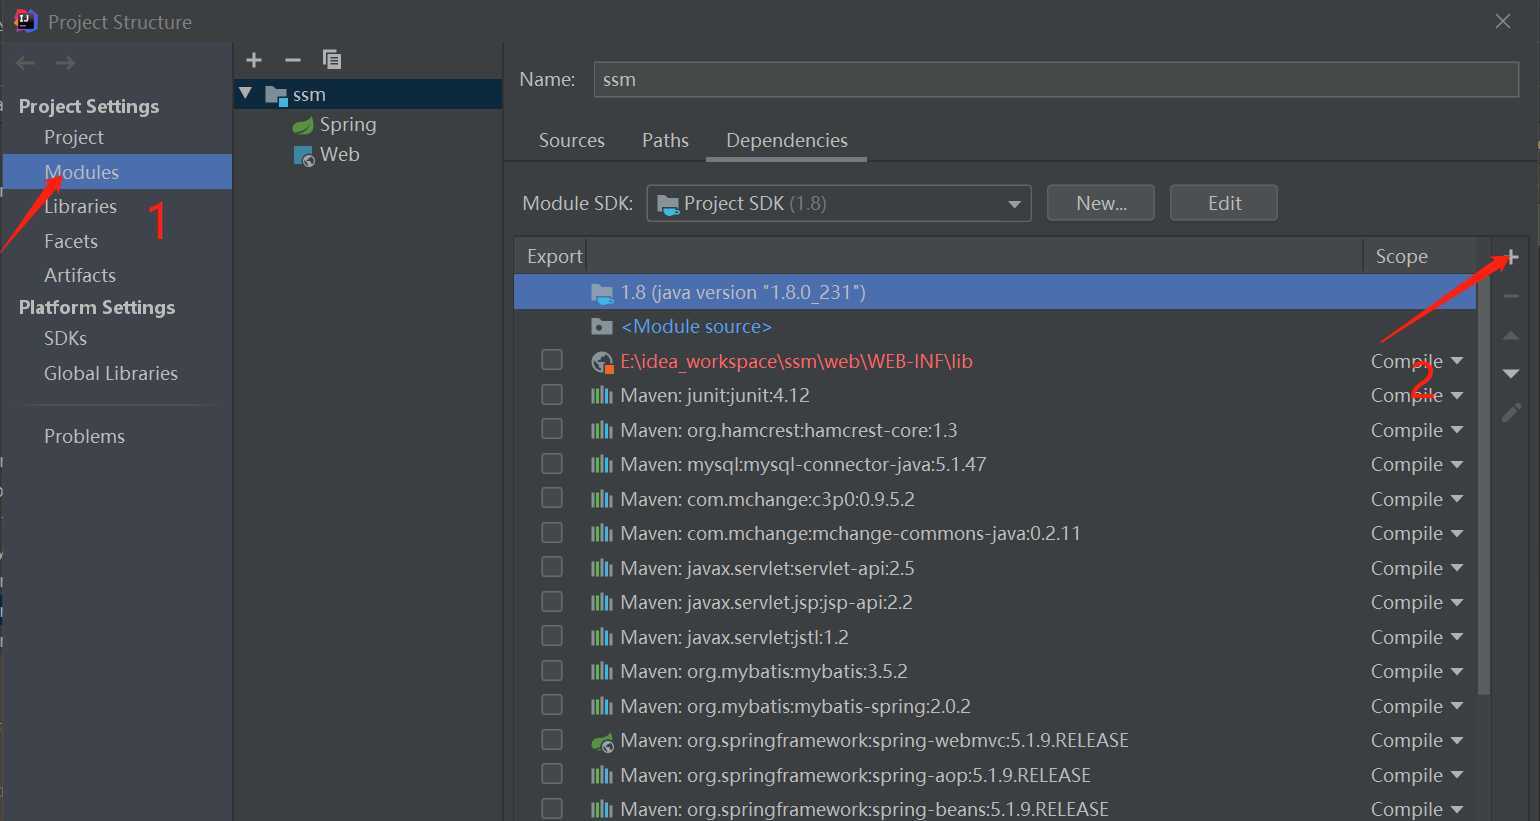Screen dimensions: 1540x821
Task: Check export for hamcrest-core:1.3
Action: (552, 429)
